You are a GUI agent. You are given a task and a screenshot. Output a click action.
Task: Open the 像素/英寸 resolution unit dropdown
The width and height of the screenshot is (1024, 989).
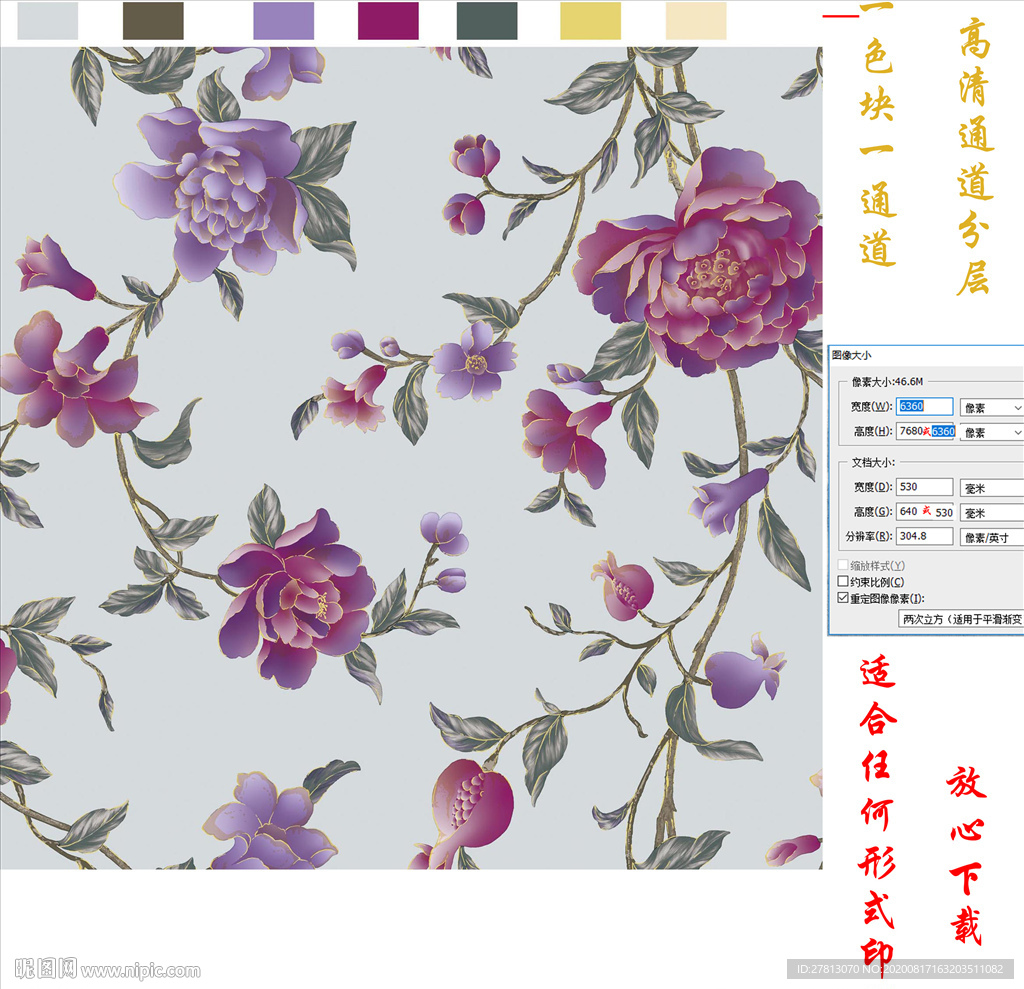(x=991, y=538)
